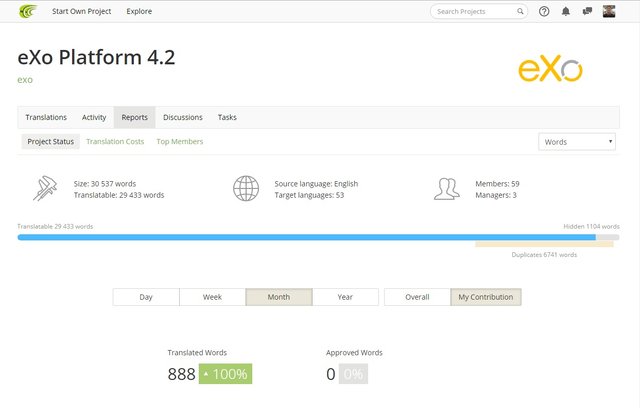Image resolution: width=640 pixels, height=408 pixels.
Task: Switch to the Translations tab
Action: (46, 118)
